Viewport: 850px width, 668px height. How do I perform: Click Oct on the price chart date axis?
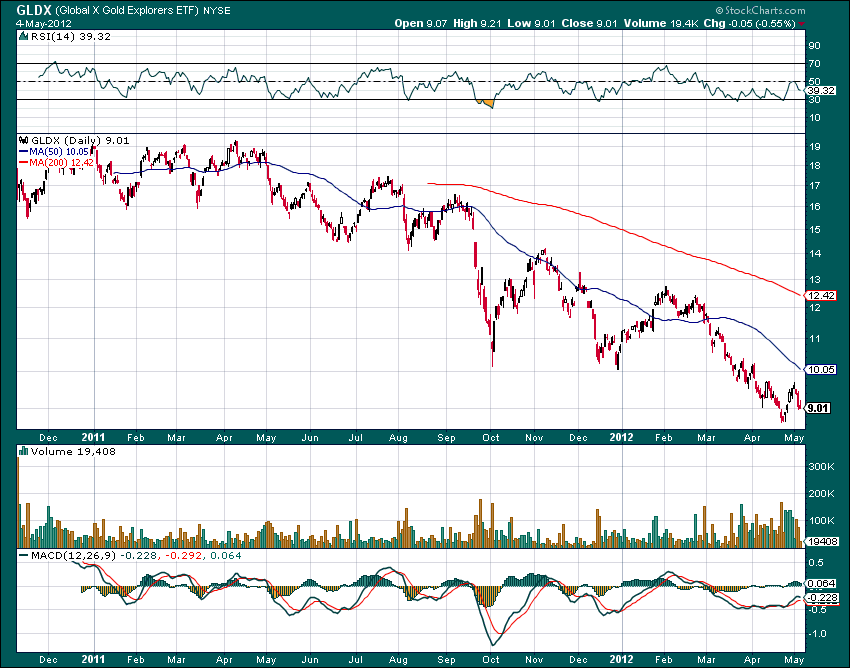pos(491,438)
